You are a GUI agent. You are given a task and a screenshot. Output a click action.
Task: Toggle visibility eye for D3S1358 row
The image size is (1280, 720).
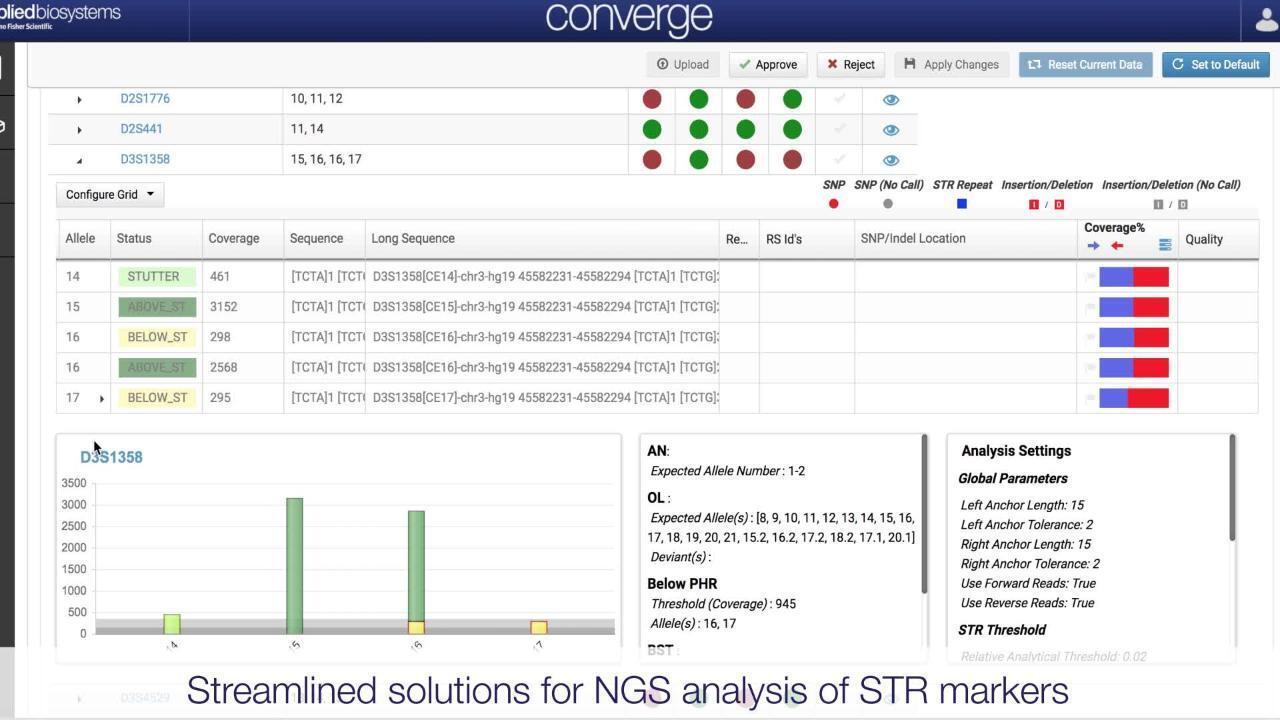(x=891, y=160)
